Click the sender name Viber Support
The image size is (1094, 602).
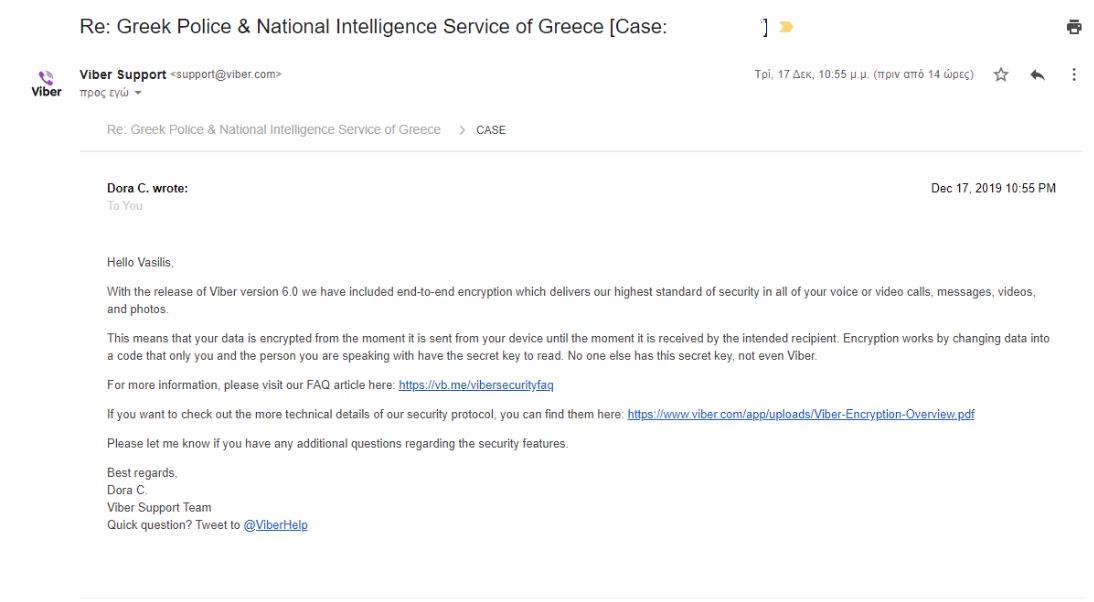123,75
